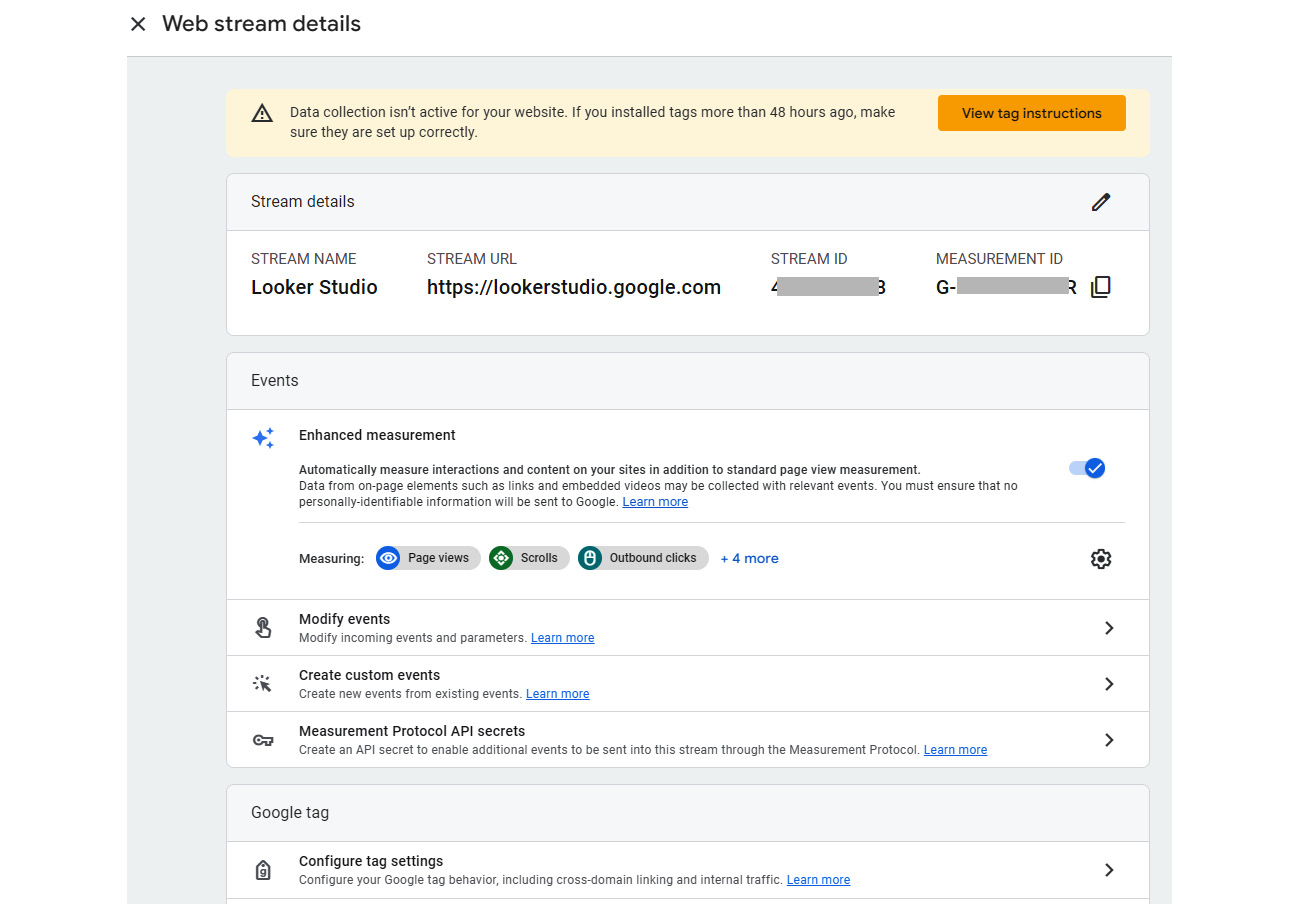Viewport: 1300px width, 905px height.
Task: Click the Create custom events row title
Action: click(x=369, y=675)
